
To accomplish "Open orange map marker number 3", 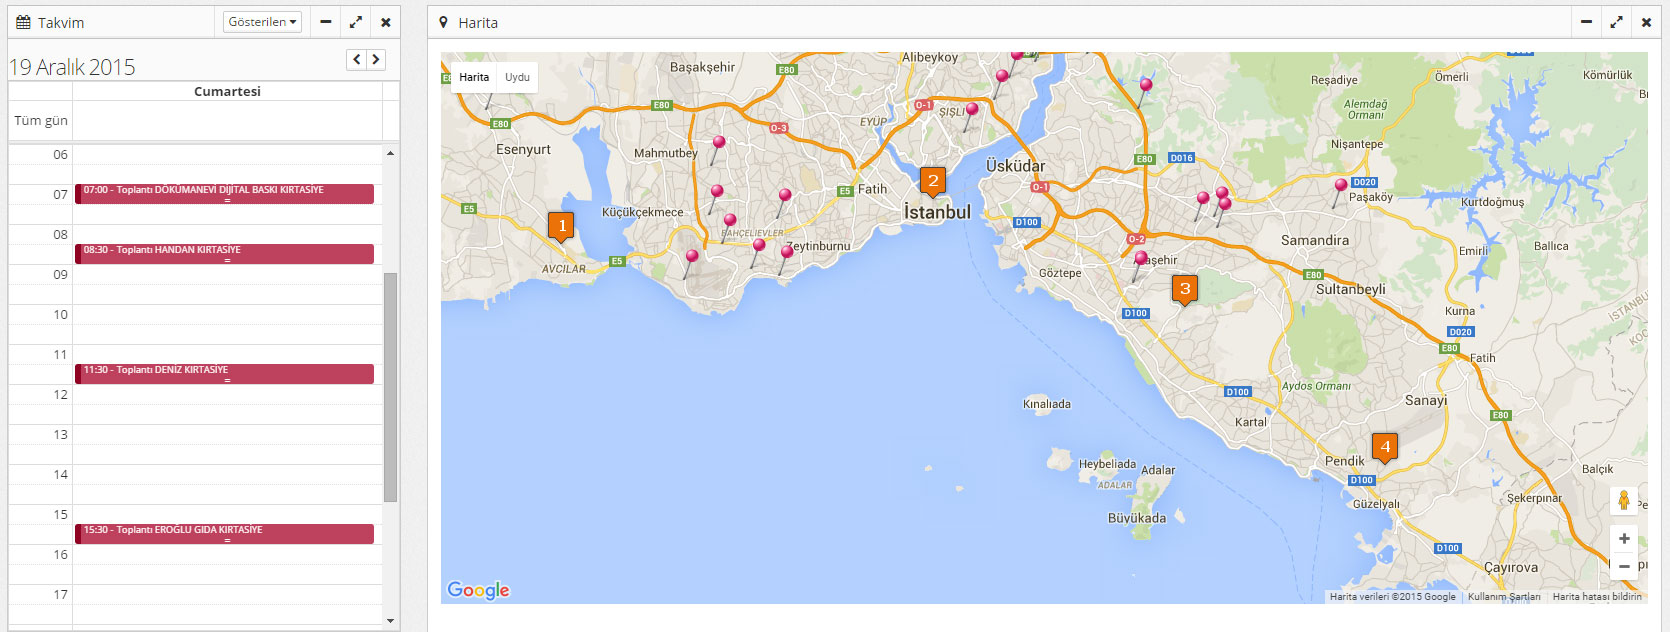I will (1185, 290).
